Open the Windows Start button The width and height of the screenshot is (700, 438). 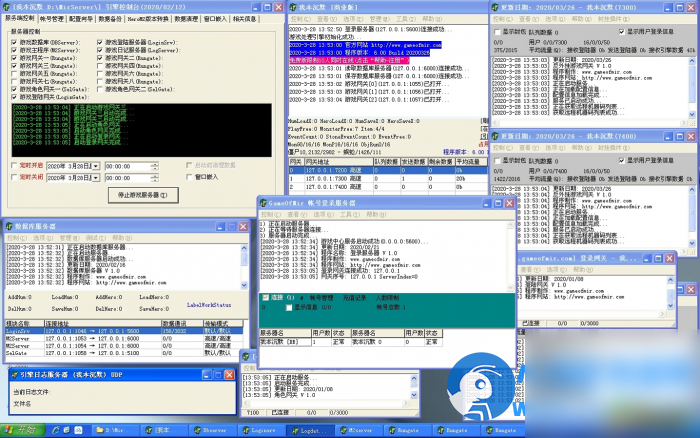20,429
